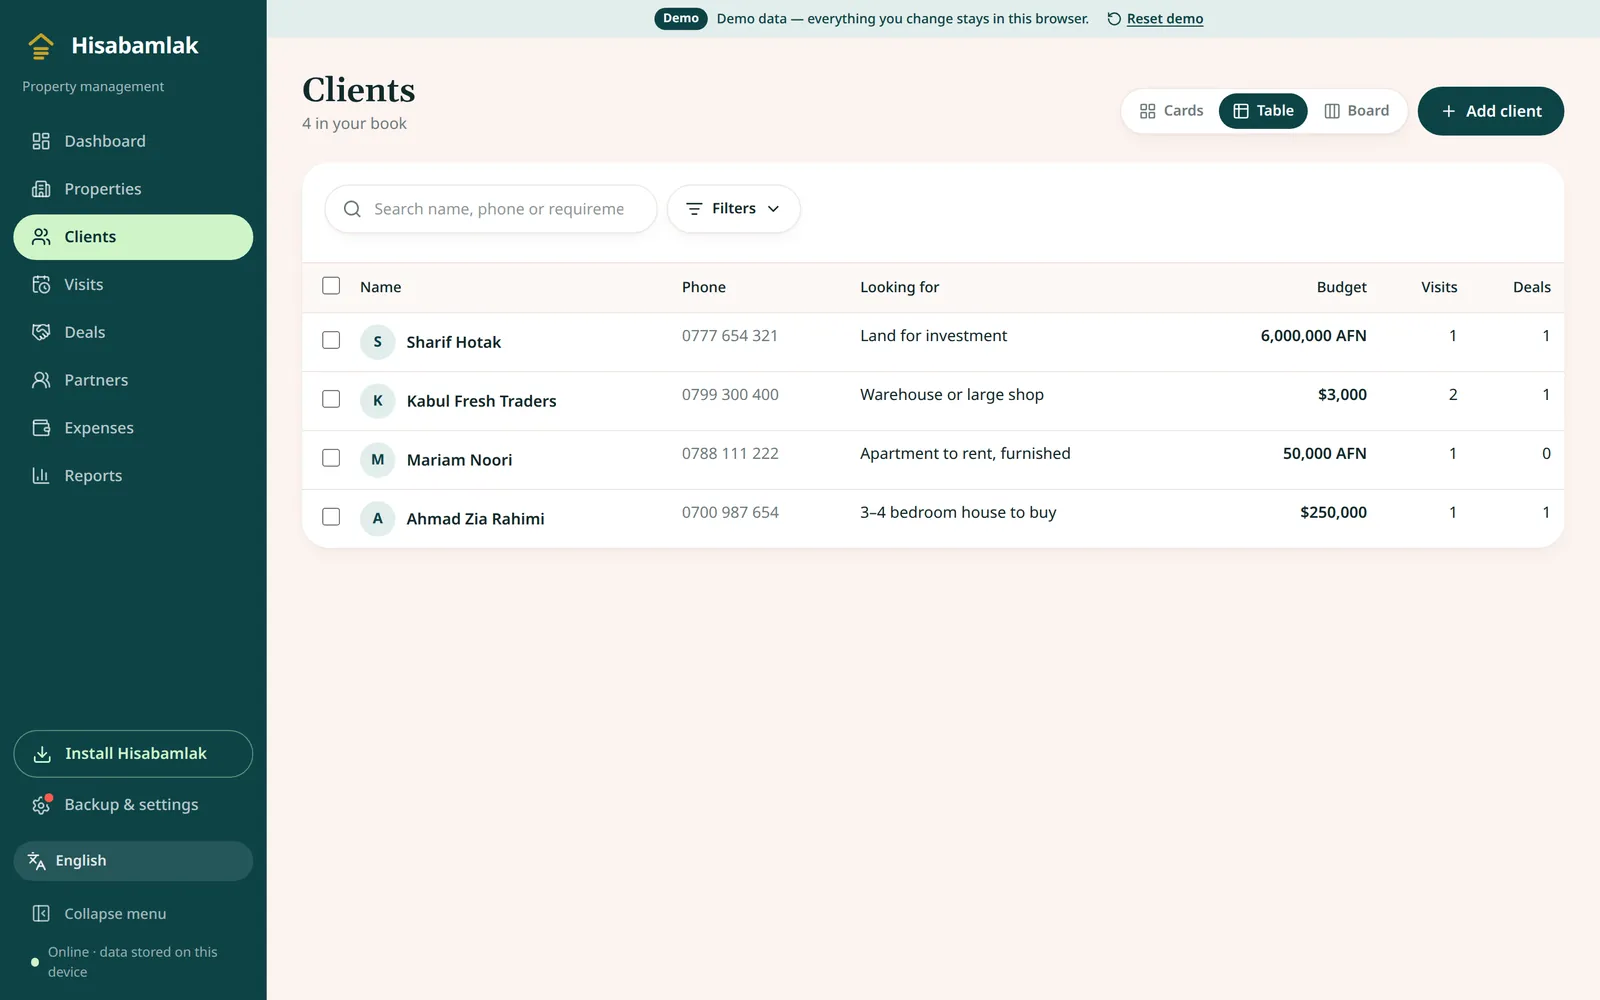Switch to Board view

[x=1356, y=111]
